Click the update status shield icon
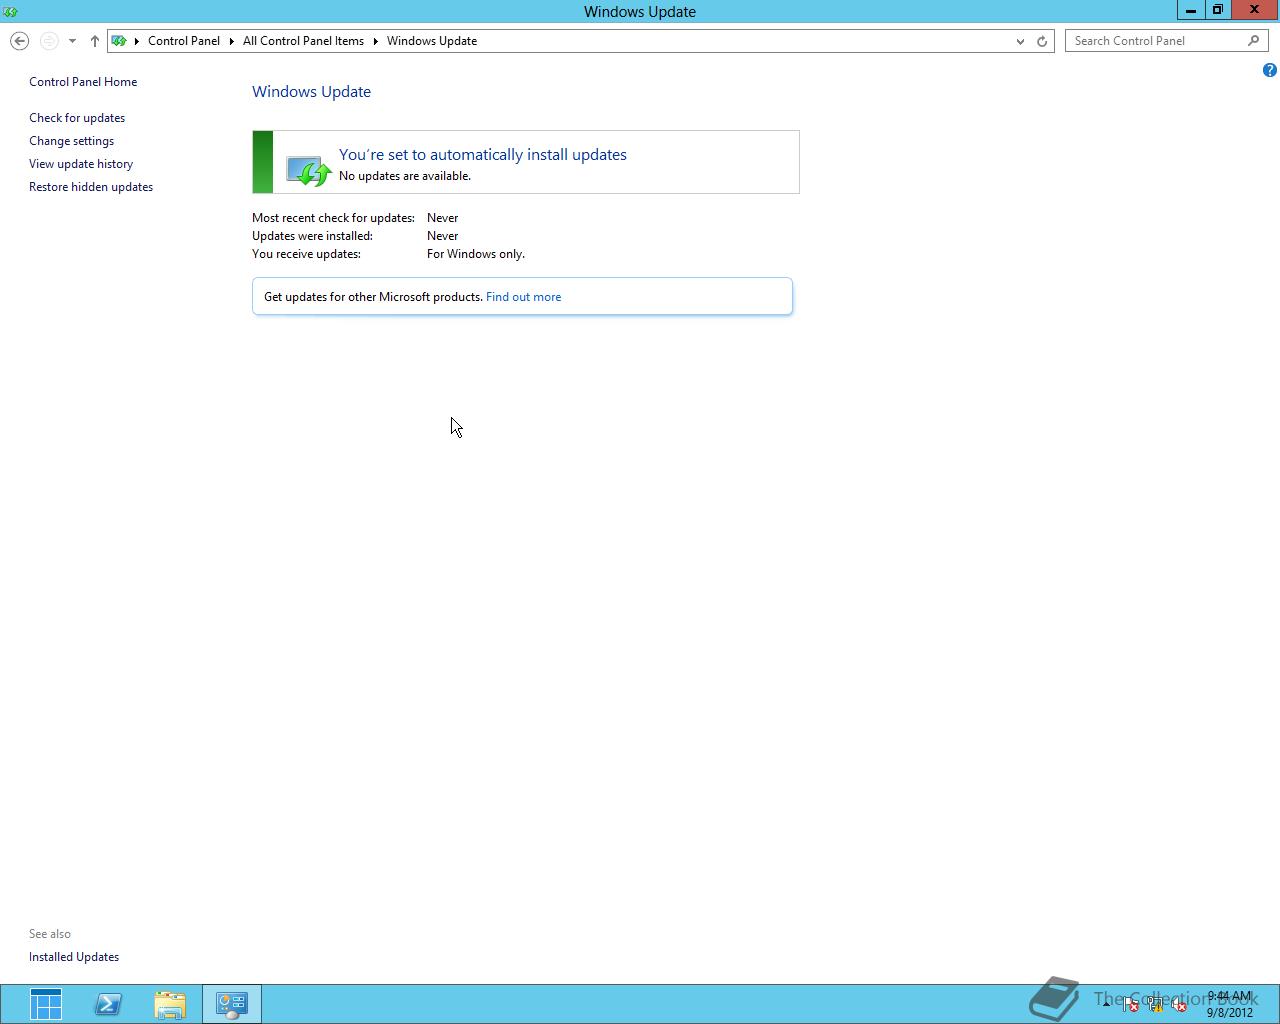1280x1024 pixels. coord(308,170)
